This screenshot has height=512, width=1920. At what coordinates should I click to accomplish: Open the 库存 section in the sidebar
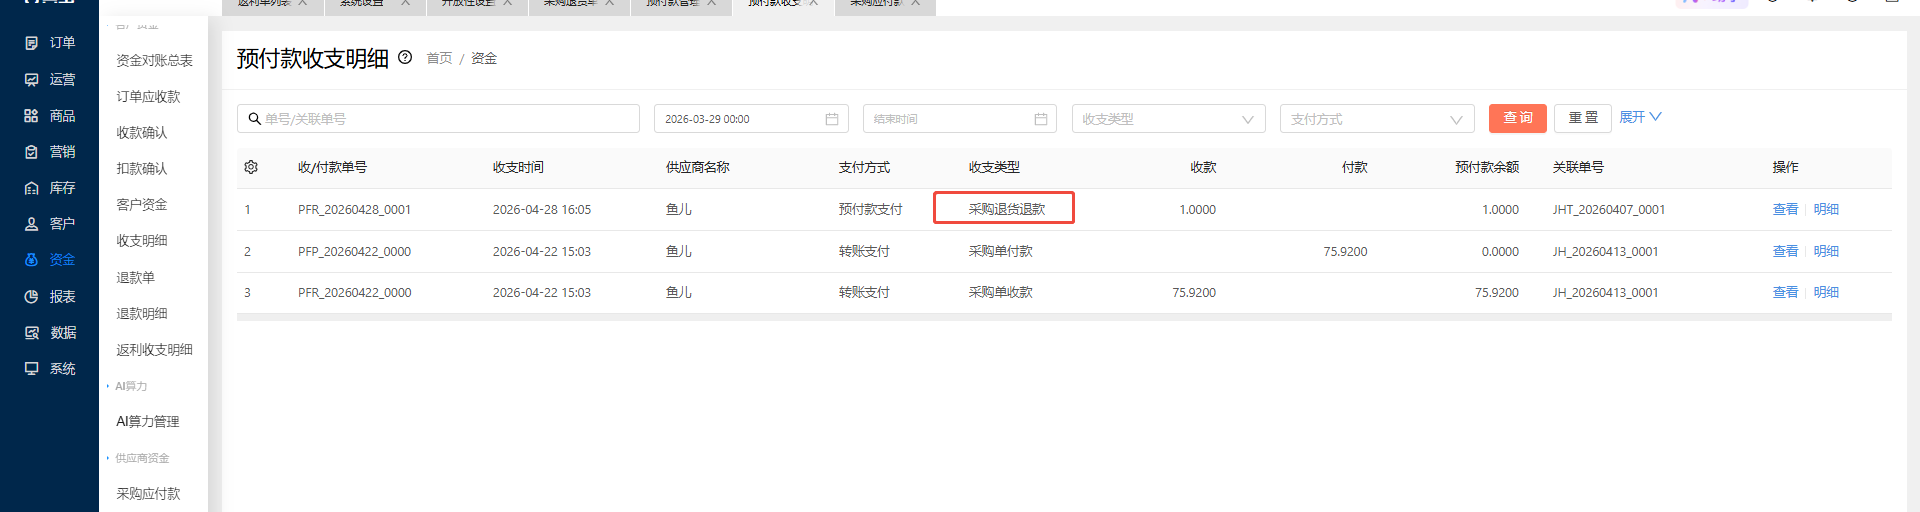(x=50, y=188)
